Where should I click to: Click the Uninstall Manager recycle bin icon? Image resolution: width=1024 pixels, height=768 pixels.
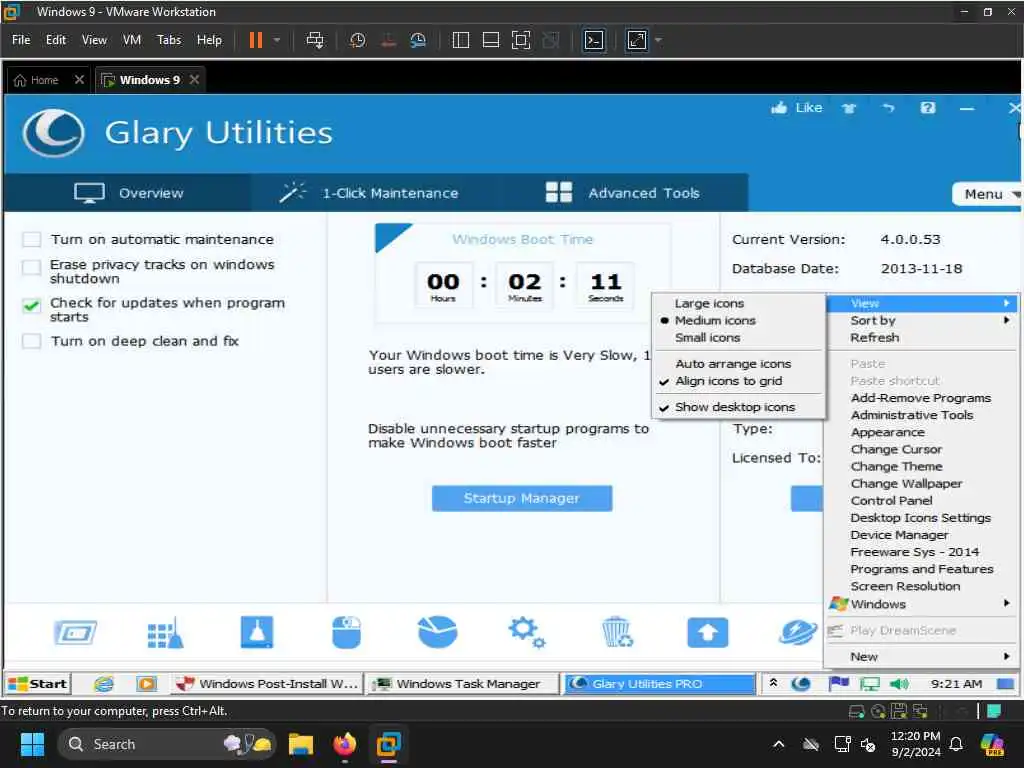[x=616, y=632]
